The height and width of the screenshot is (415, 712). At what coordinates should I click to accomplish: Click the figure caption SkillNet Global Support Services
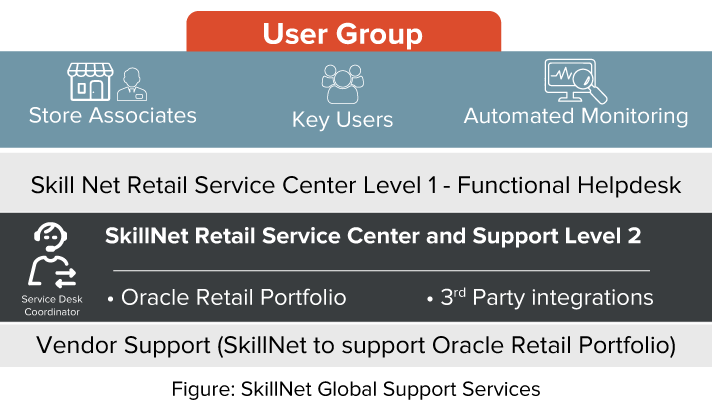click(356, 390)
